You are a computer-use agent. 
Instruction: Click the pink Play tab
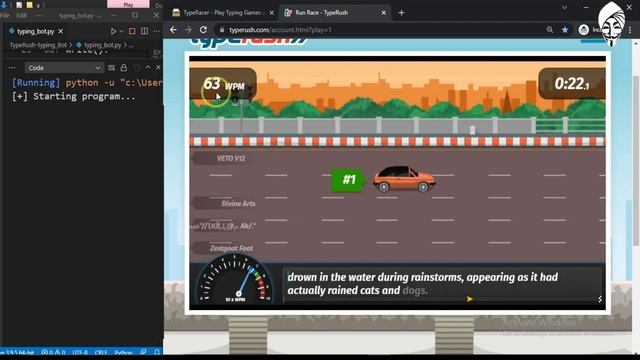(128, 4)
